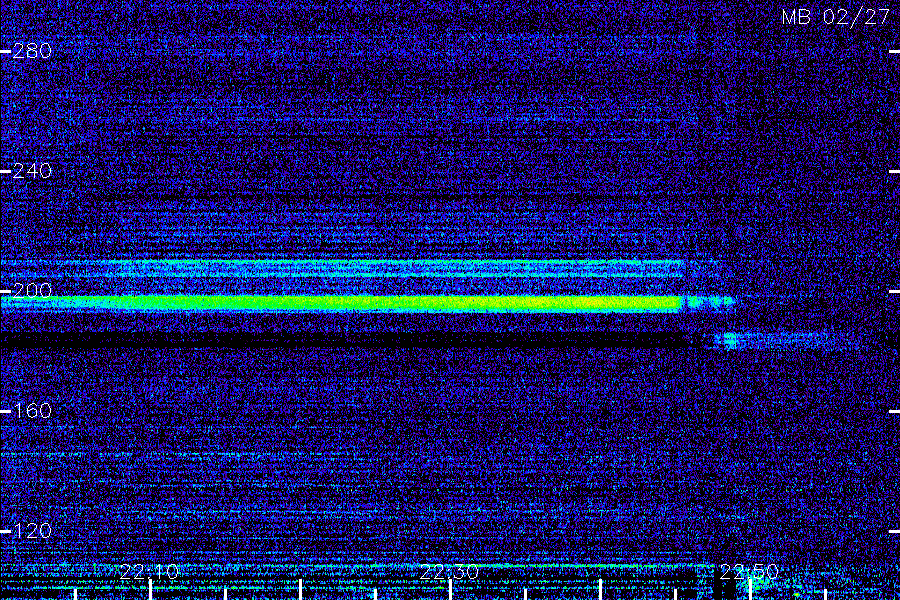Click the 280 frequency axis label

click(32, 51)
